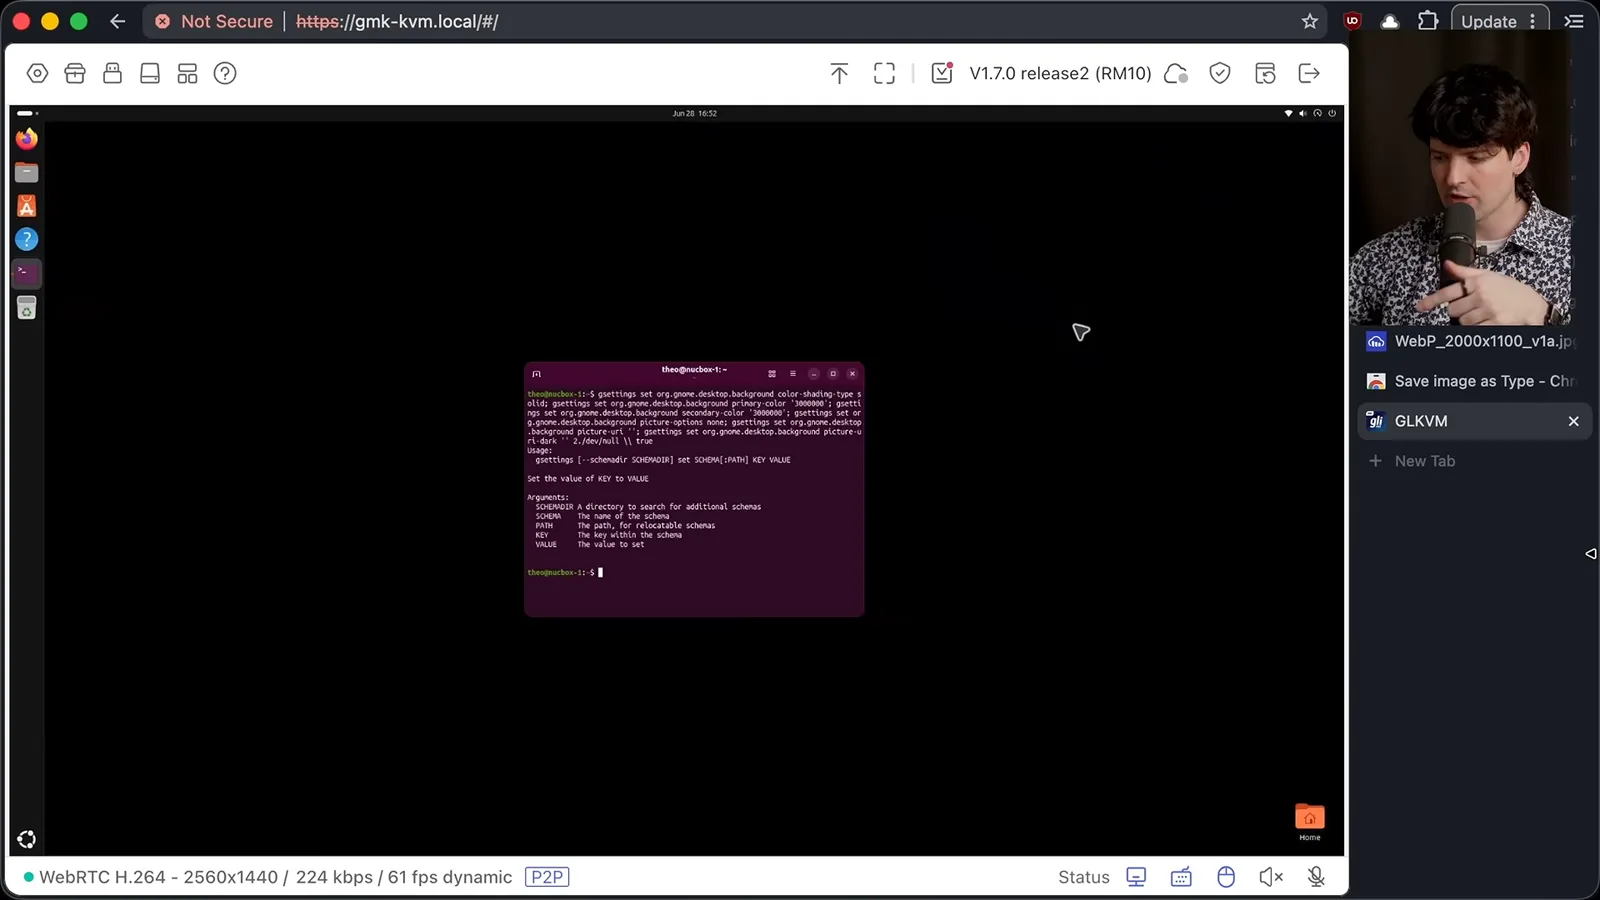The image size is (1600, 900).
Task: Click the cloud status icon beside version label
Action: coord(1176,73)
